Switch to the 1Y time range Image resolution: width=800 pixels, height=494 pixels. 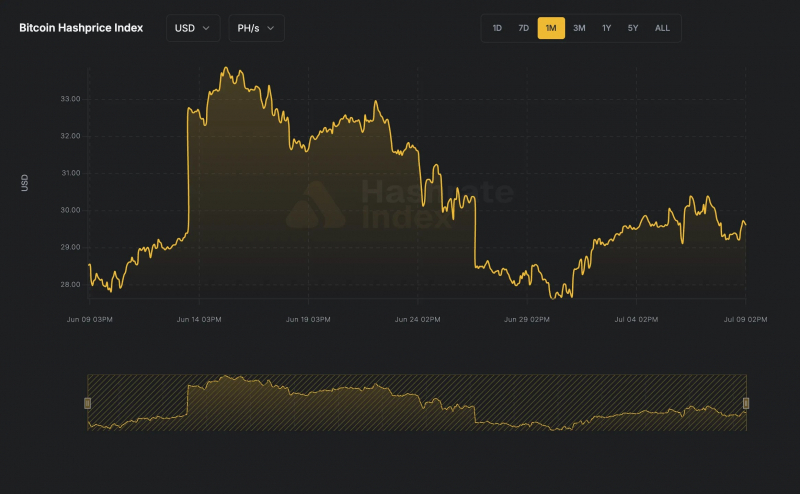(x=606, y=28)
